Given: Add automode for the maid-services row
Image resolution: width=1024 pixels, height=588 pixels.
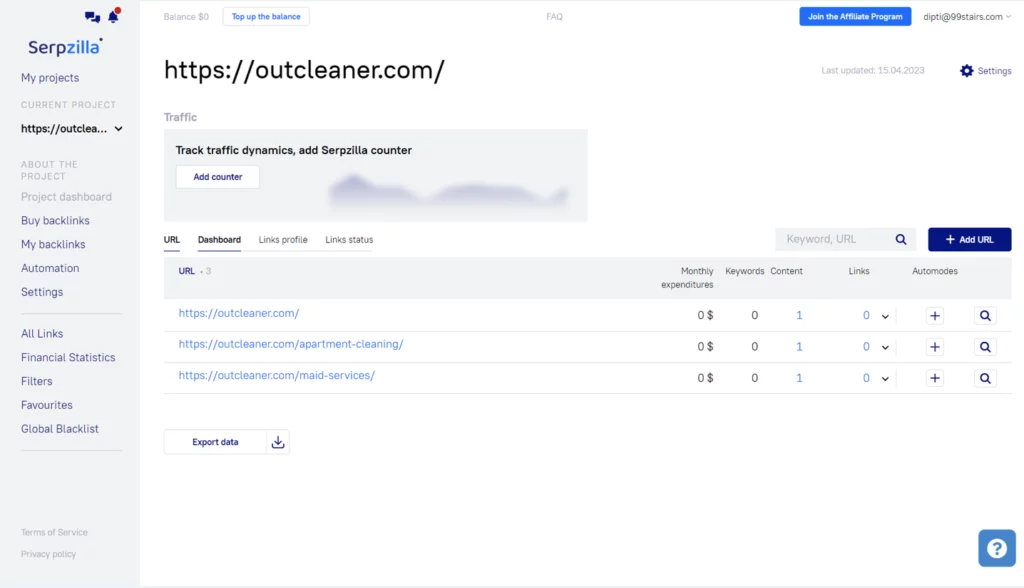Looking at the screenshot, I should [x=935, y=378].
